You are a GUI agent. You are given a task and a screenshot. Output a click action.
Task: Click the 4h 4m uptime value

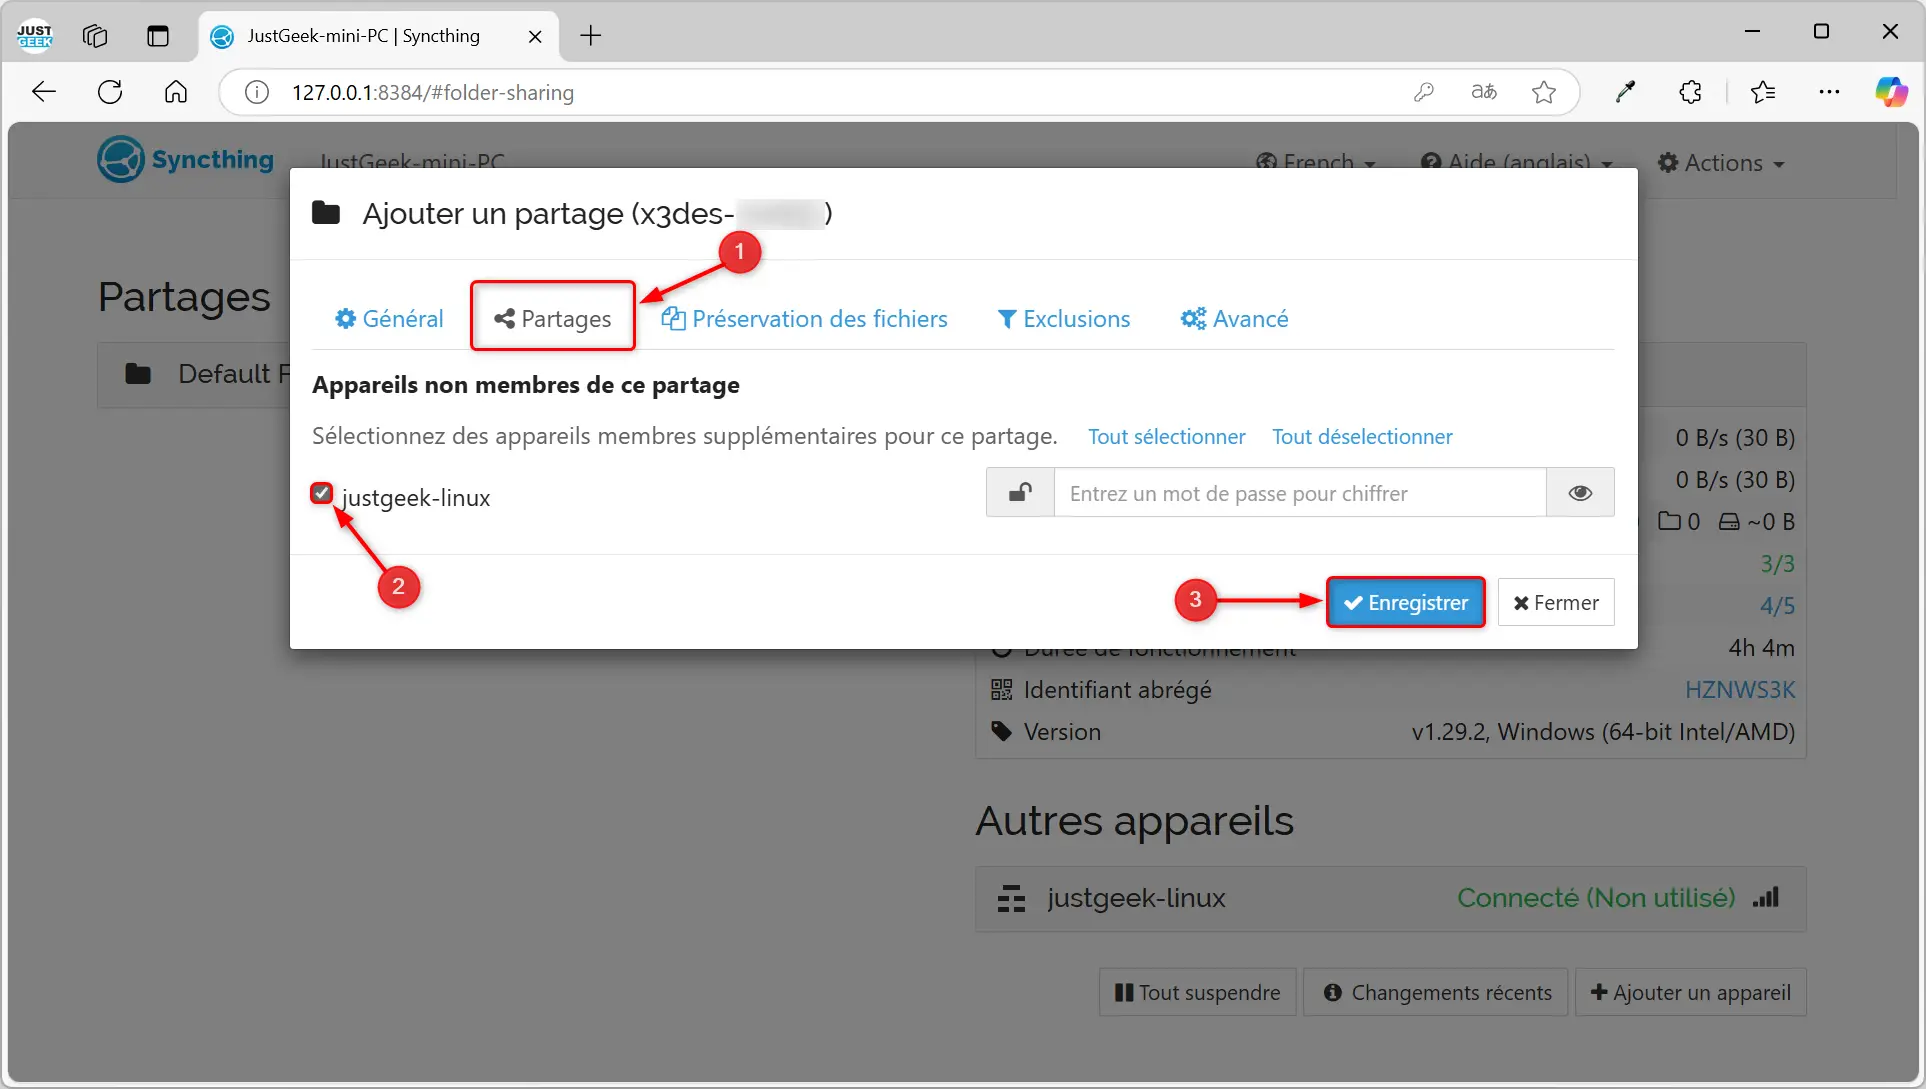1761,648
